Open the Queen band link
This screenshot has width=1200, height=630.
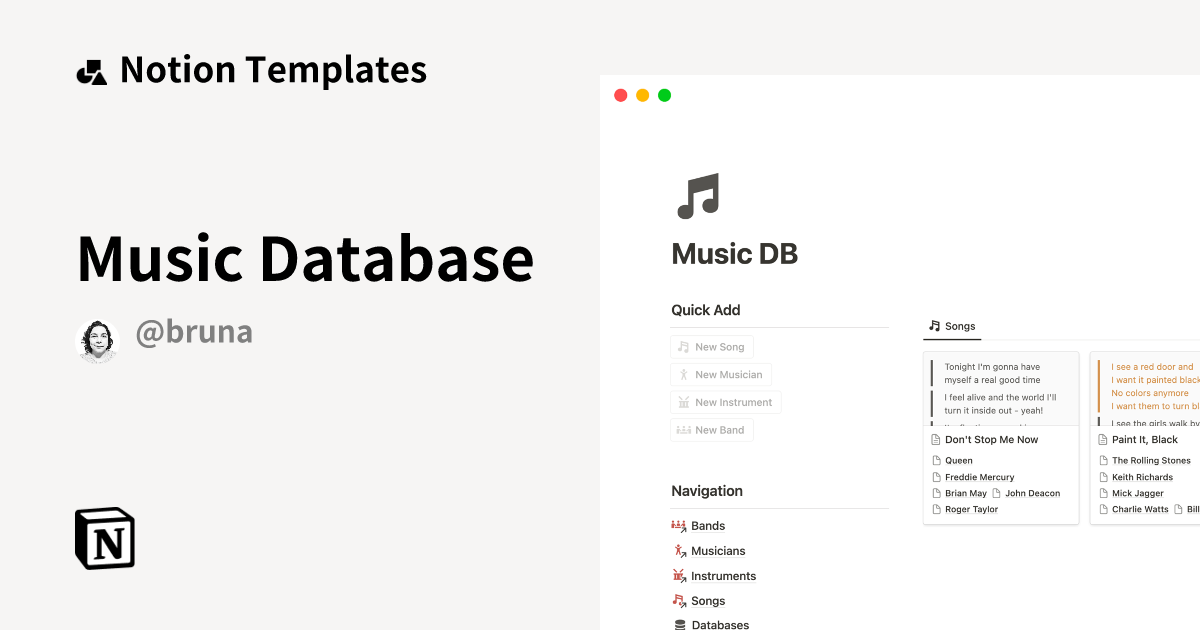[958, 461]
